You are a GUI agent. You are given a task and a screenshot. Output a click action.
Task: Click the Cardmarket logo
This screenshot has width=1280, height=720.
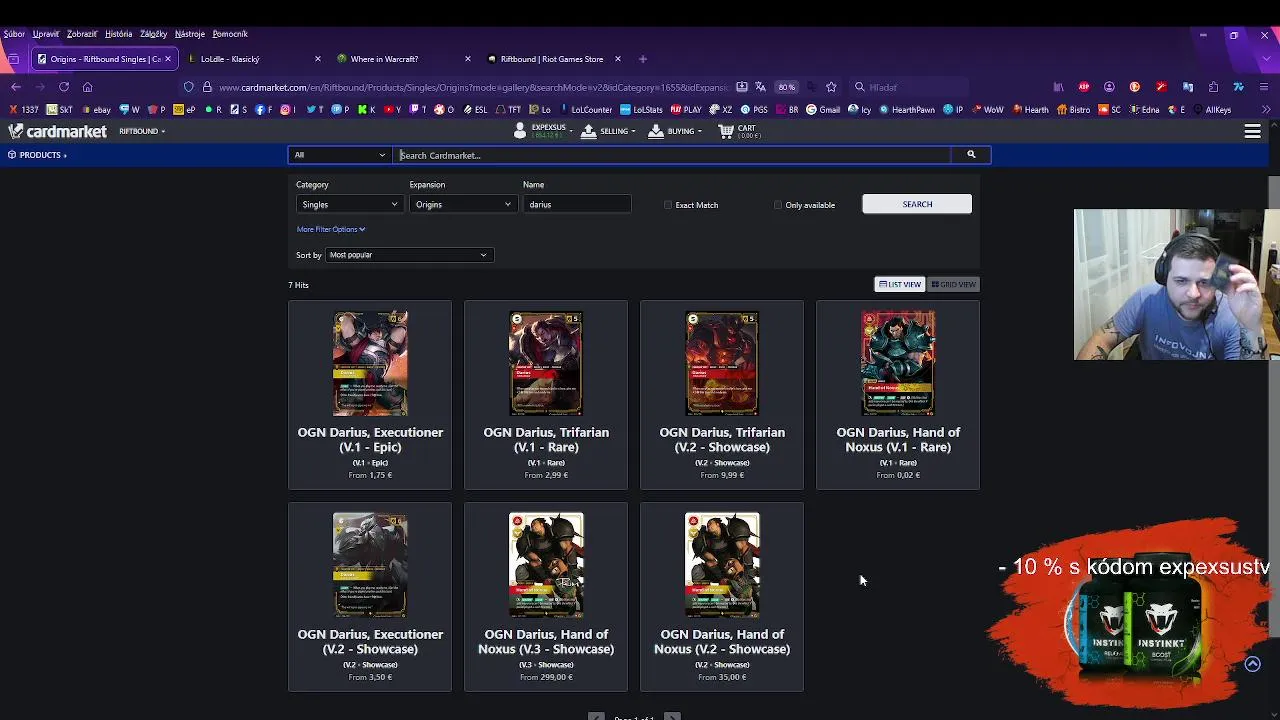57,131
